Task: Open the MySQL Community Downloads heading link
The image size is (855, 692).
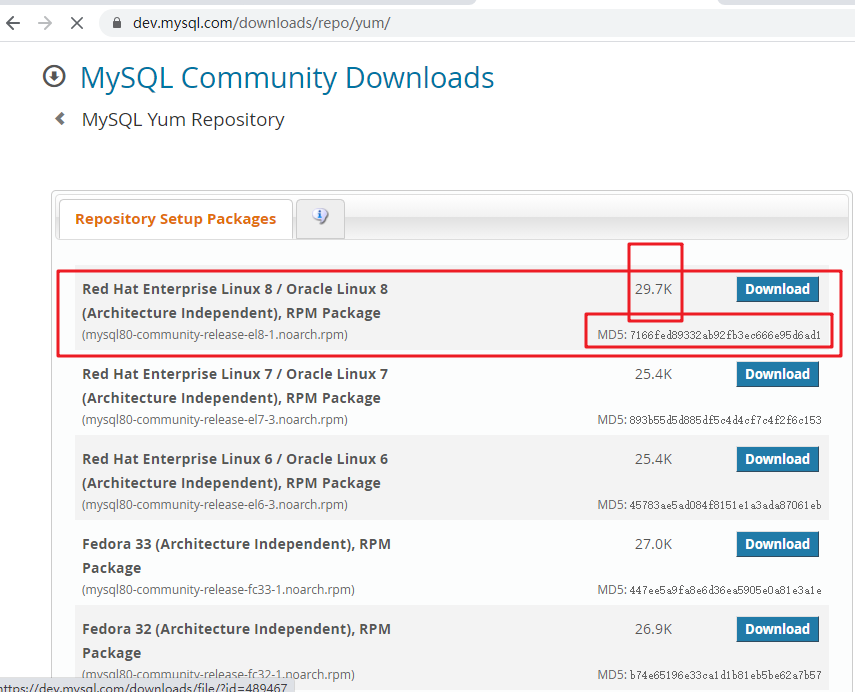Action: coord(287,77)
